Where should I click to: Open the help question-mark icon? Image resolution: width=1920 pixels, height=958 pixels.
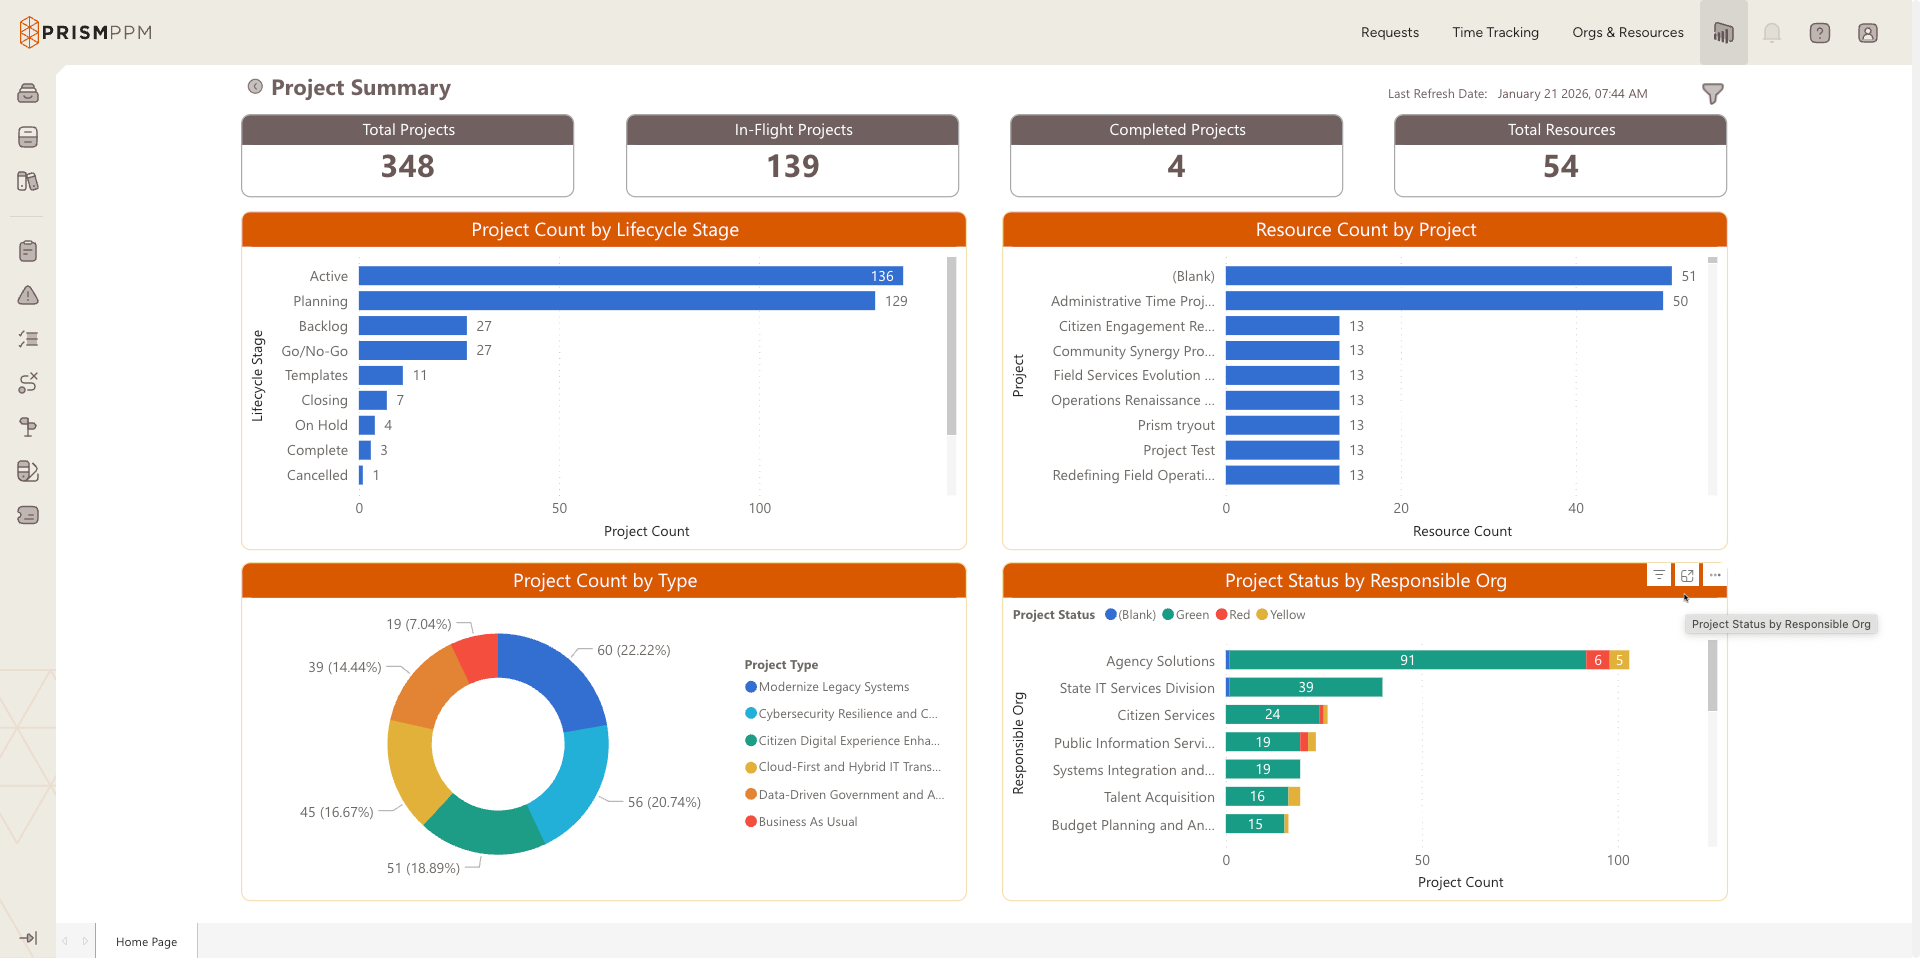(x=1819, y=32)
